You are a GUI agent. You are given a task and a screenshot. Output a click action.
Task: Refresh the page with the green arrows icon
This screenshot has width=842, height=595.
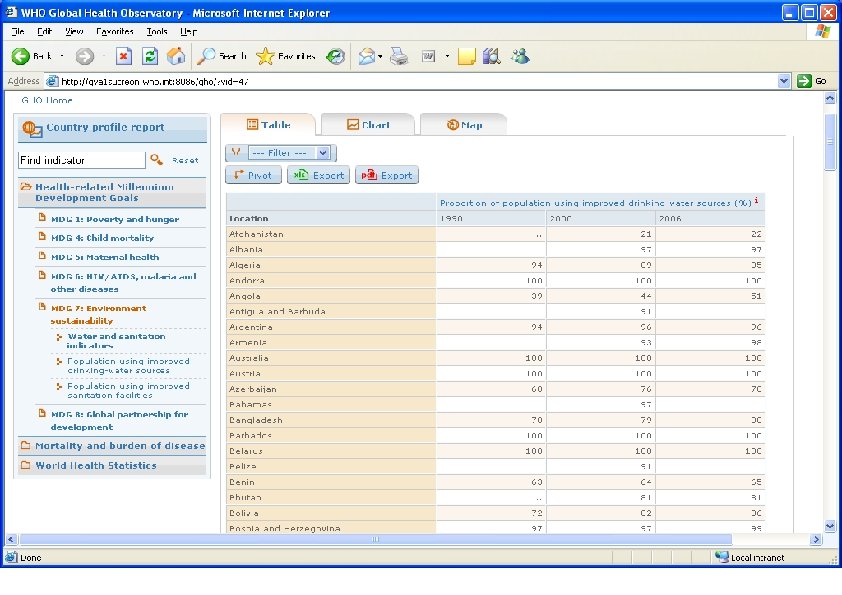(x=150, y=56)
